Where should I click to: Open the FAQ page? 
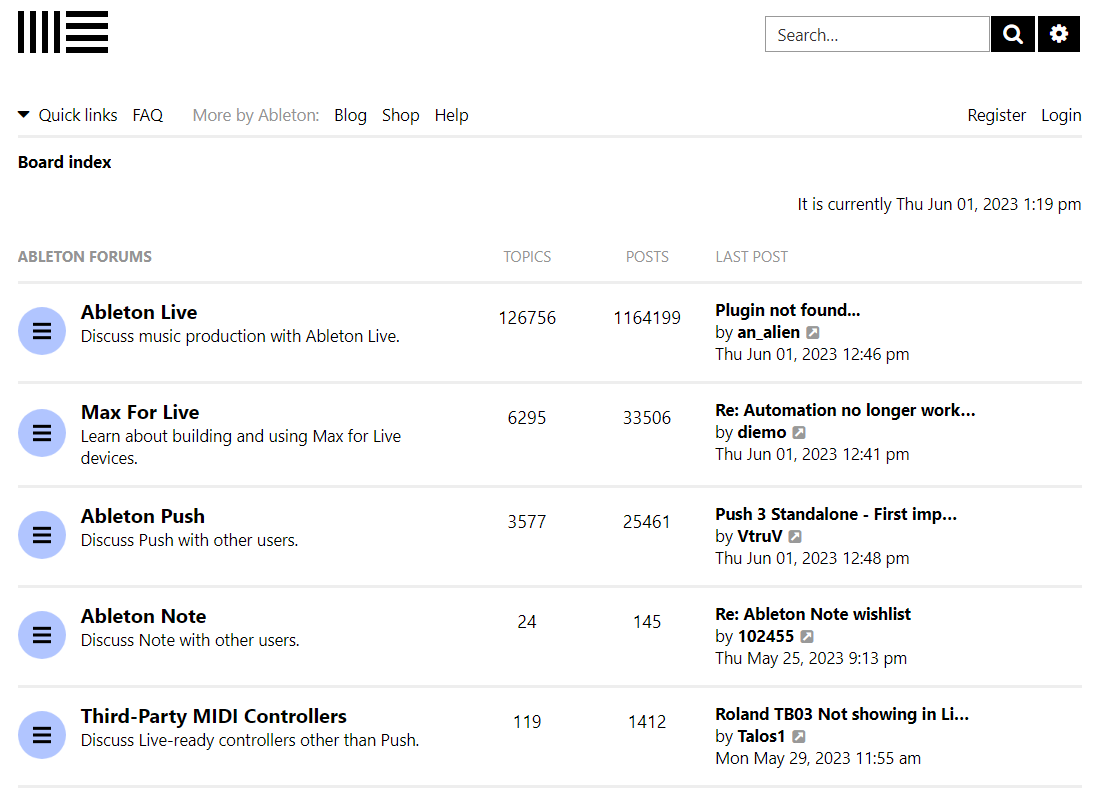coord(148,115)
